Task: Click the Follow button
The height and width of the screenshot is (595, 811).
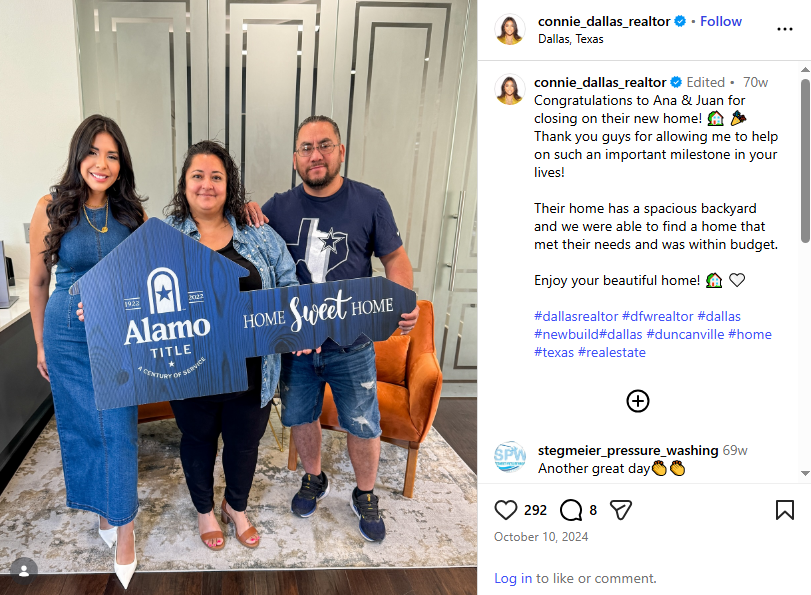Action: (x=721, y=21)
